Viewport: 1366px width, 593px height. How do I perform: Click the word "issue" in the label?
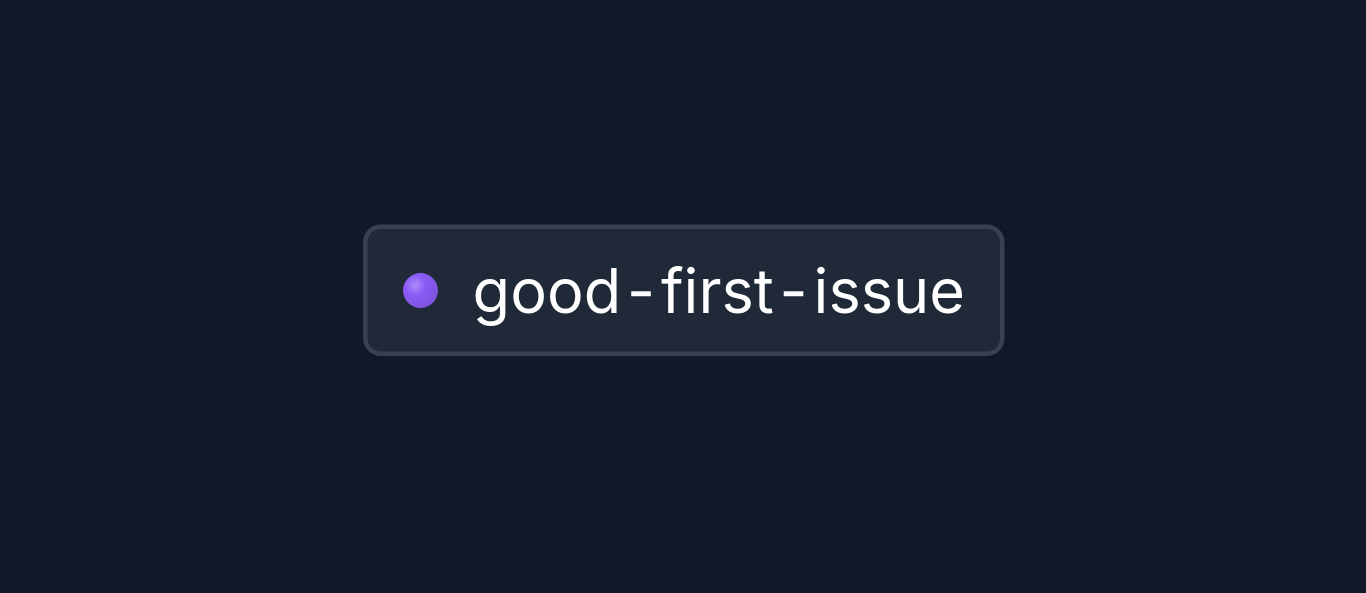point(888,292)
